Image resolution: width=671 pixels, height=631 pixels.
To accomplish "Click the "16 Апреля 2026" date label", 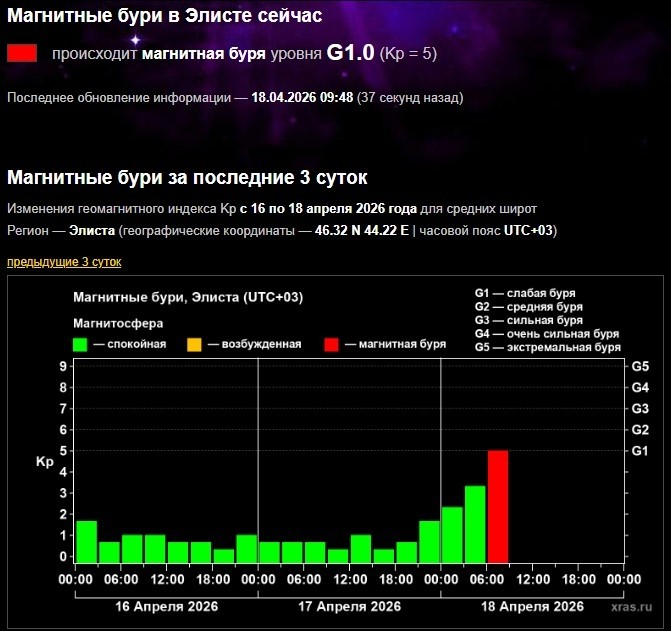I will (165, 606).
